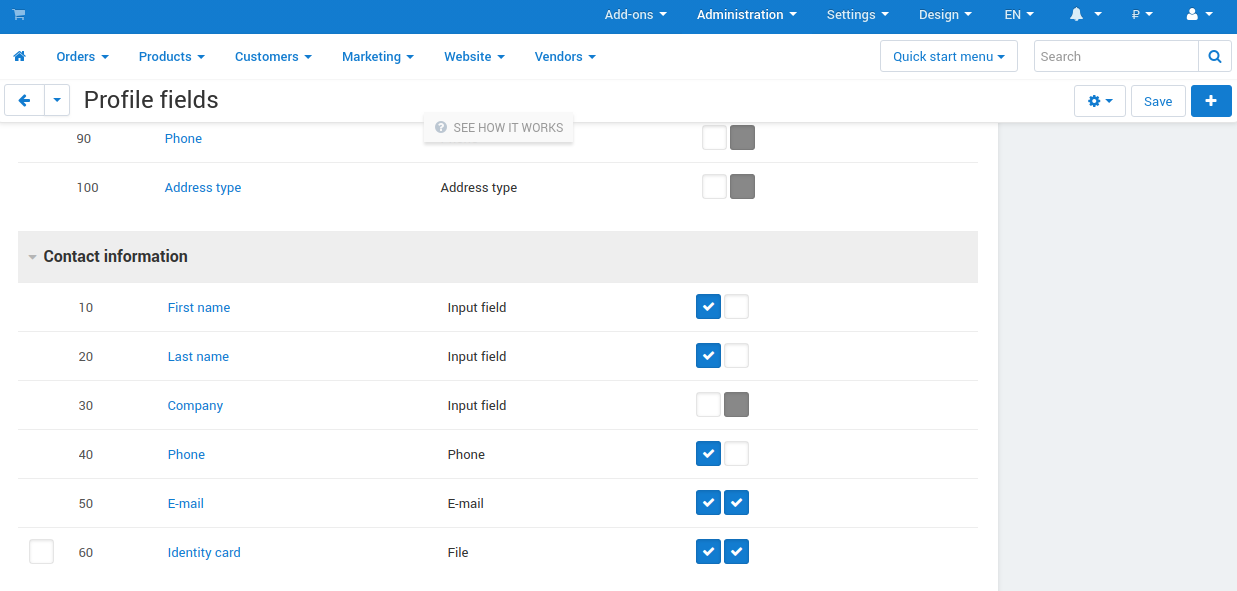Click position value 60 of Identity card
The height and width of the screenshot is (591, 1237).
[x=86, y=553]
